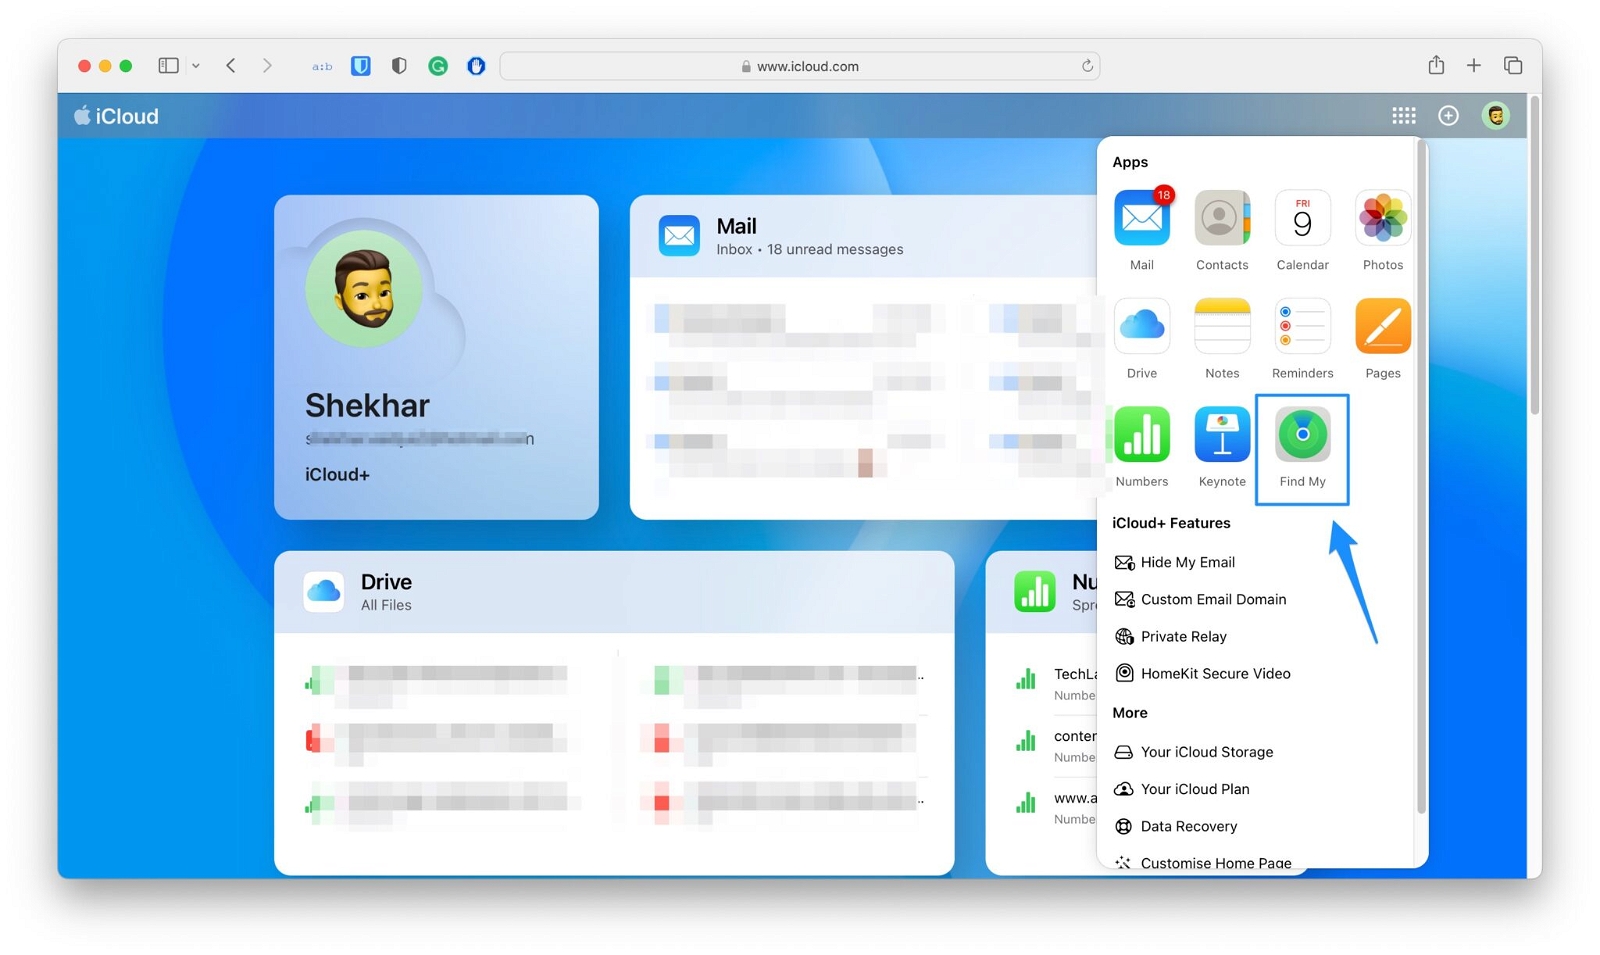Screen dimensions: 1600x955
Task: Reload the page with refresh icon
Action: (x=1087, y=66)
